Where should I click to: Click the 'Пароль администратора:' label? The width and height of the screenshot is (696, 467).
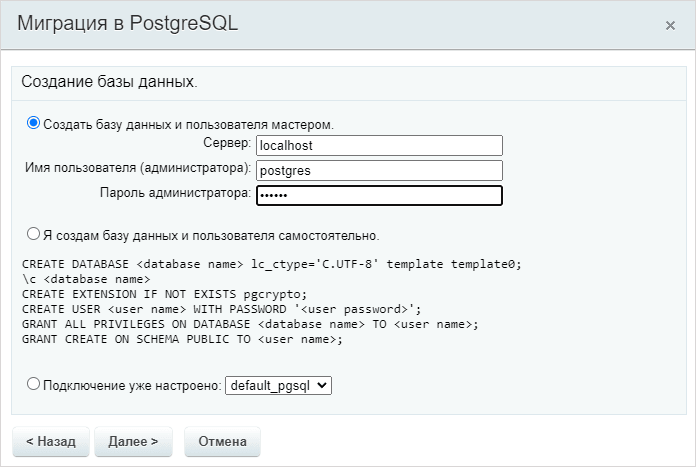click(x=175, y=193)
